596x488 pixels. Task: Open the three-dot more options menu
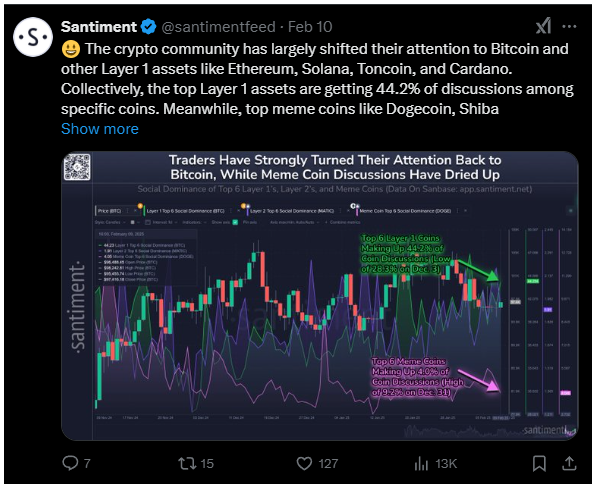coord(569,26)
